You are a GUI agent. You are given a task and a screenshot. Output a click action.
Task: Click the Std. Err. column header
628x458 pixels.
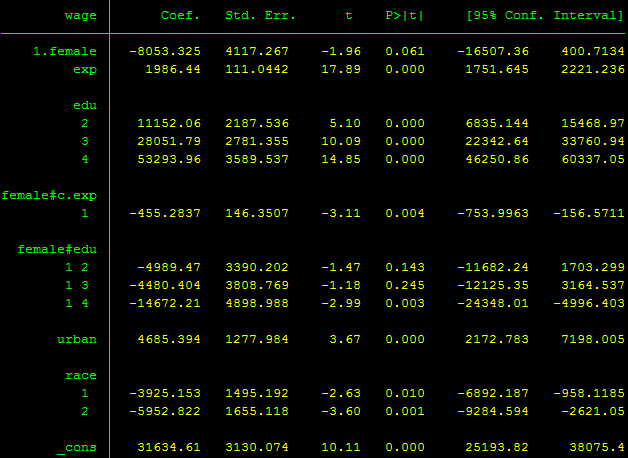(x=255, y=15)
